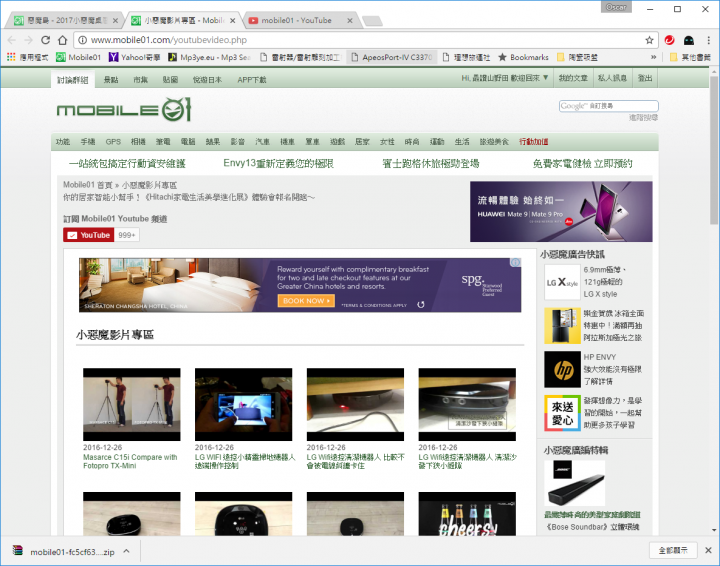Click the browser back arrow

tap(12, 40)
